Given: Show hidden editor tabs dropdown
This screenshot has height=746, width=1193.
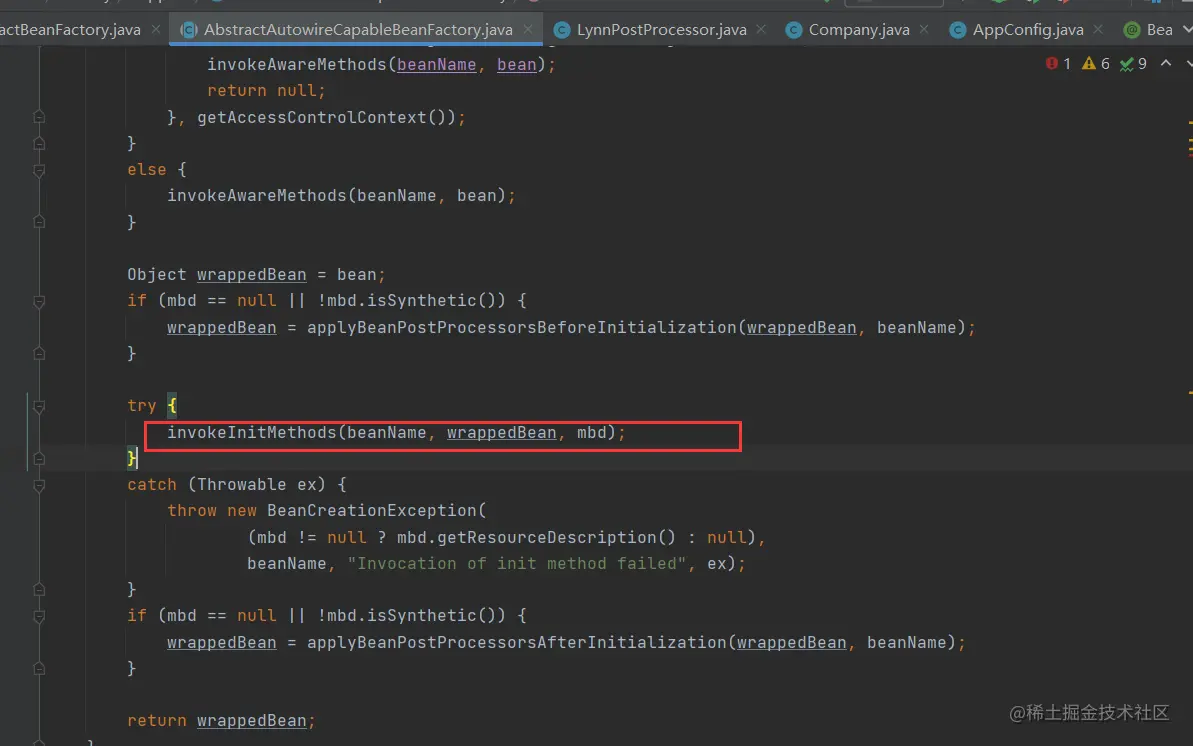Looking at the screenshot, I should coord(1187,30).
